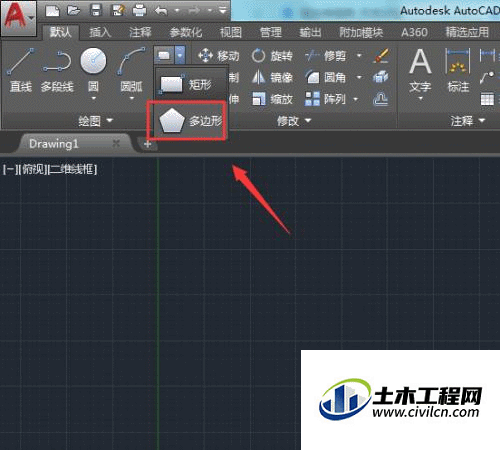Image resolution: width=500 pixels, height=450 pixels.
Task: Select the 文字 text tool
Action: tap(420, 70)
